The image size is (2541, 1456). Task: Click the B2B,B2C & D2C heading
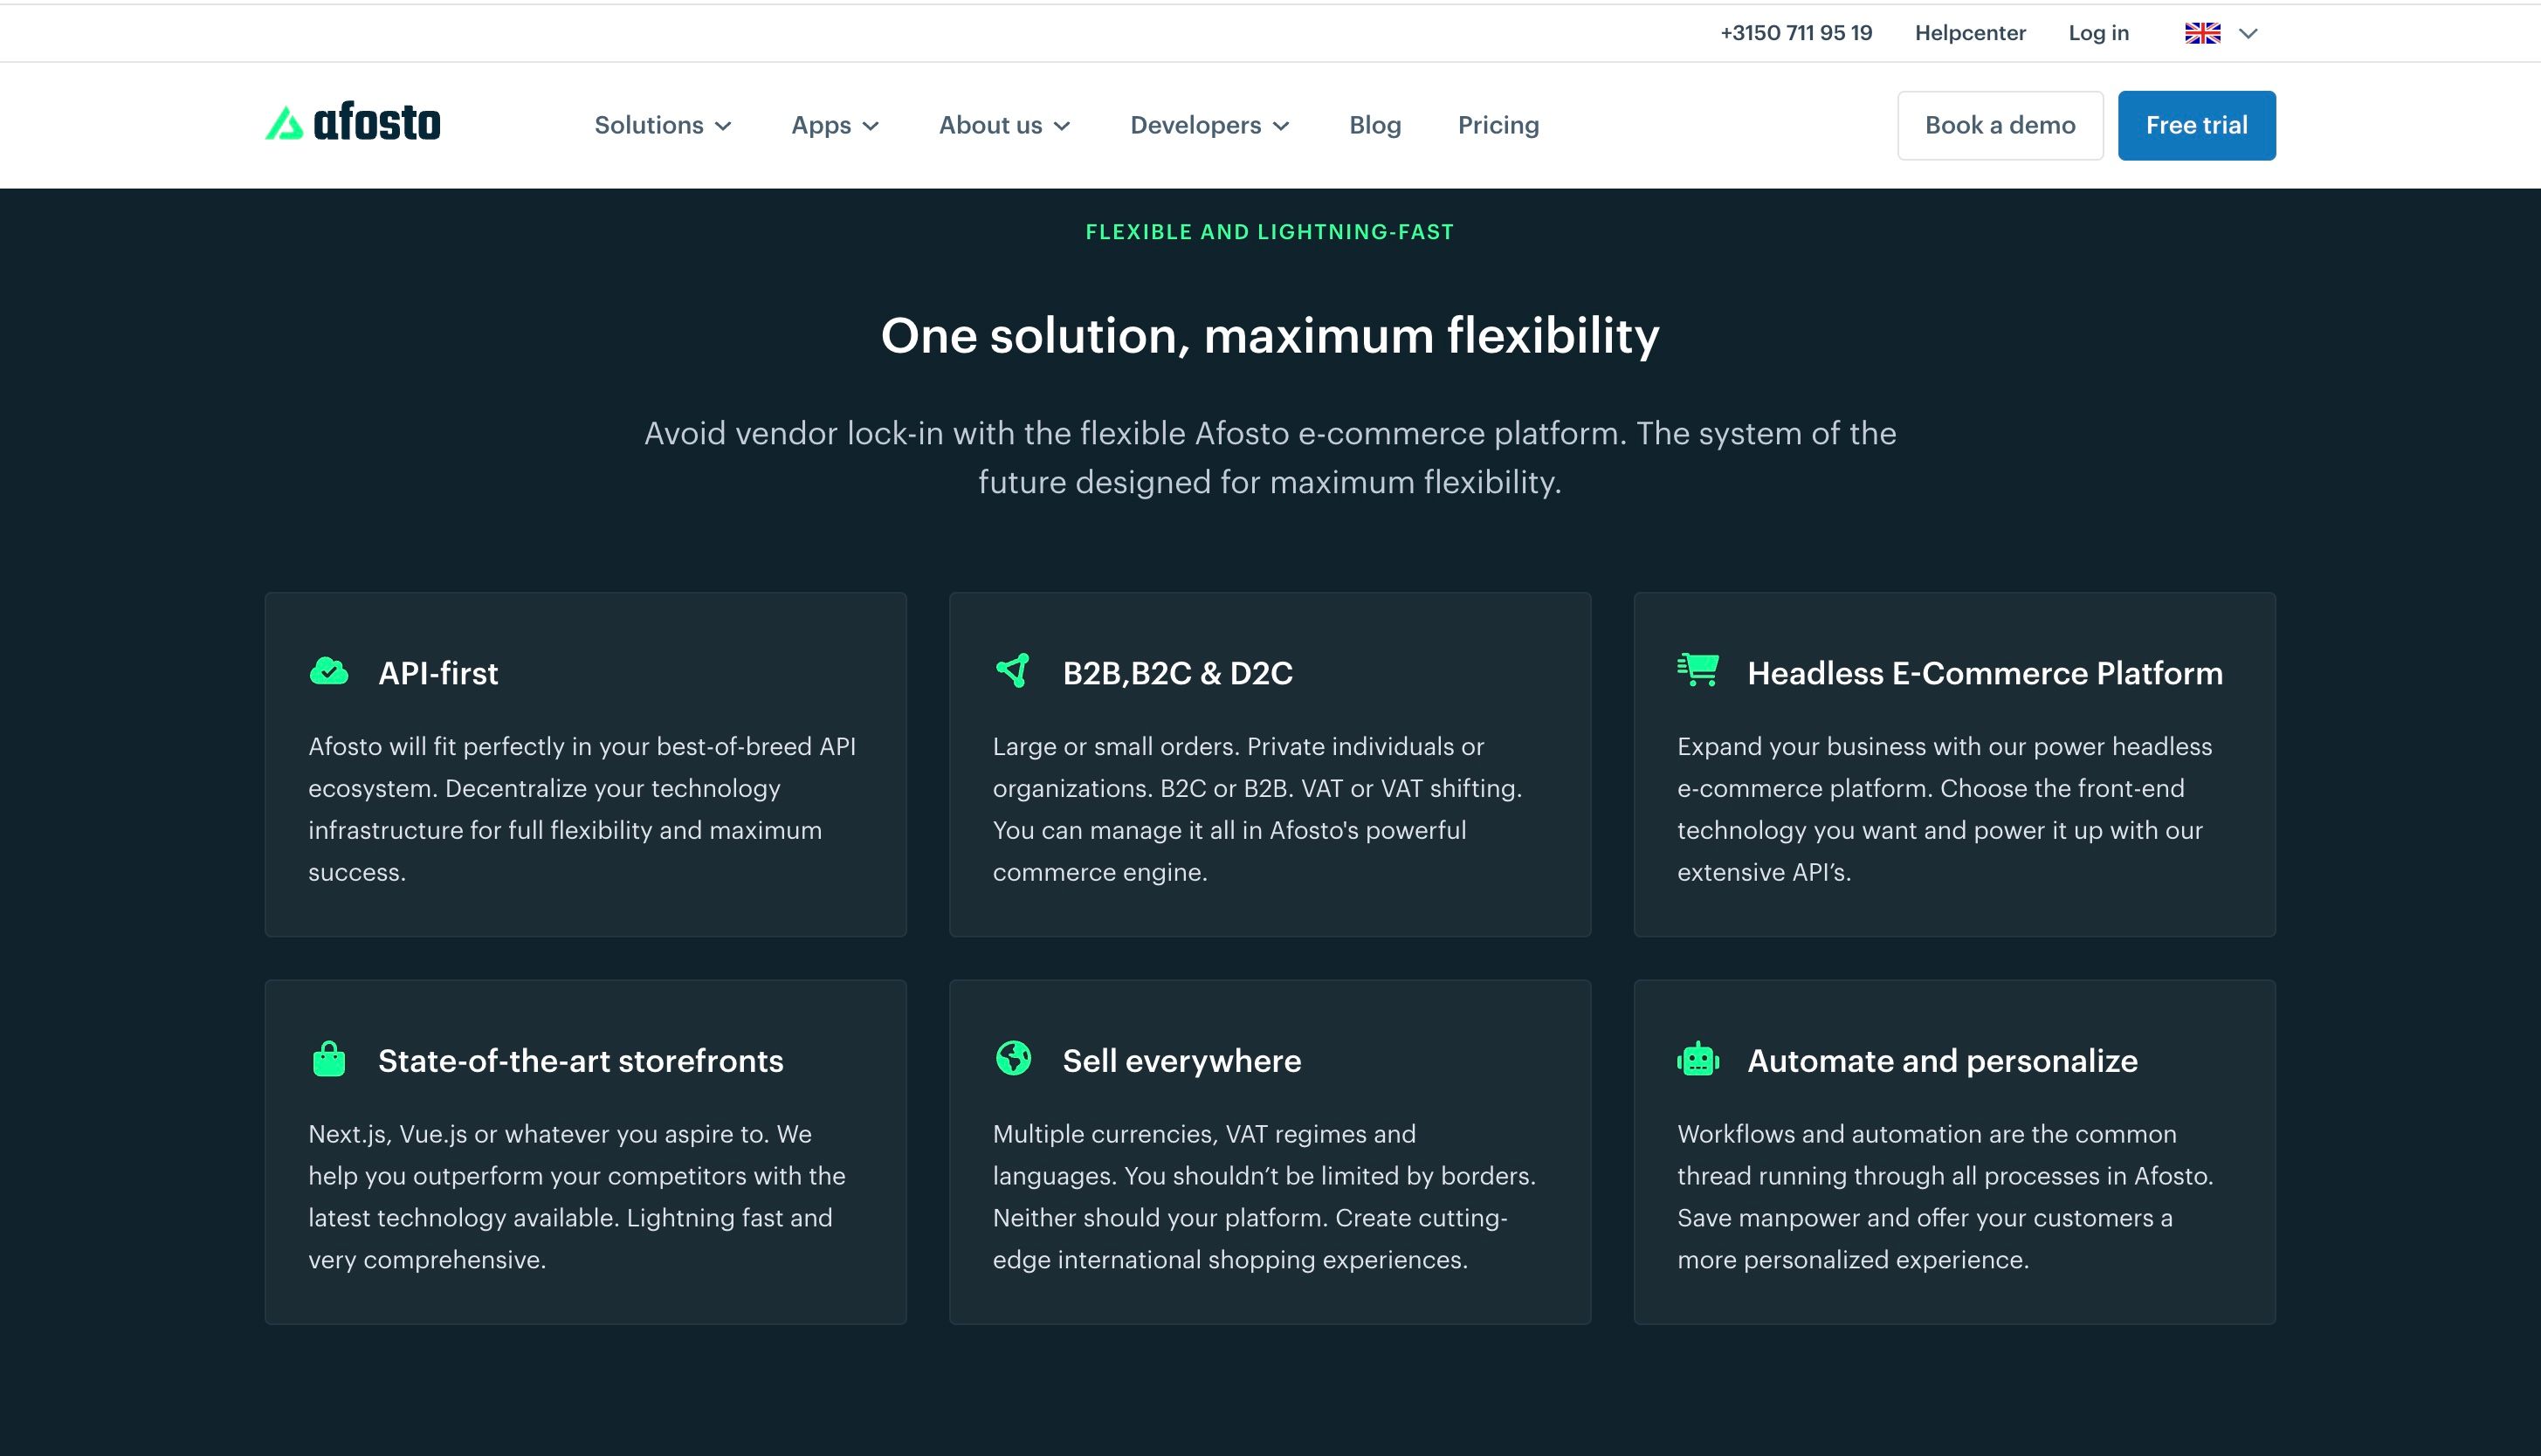tap(1177, 673)
